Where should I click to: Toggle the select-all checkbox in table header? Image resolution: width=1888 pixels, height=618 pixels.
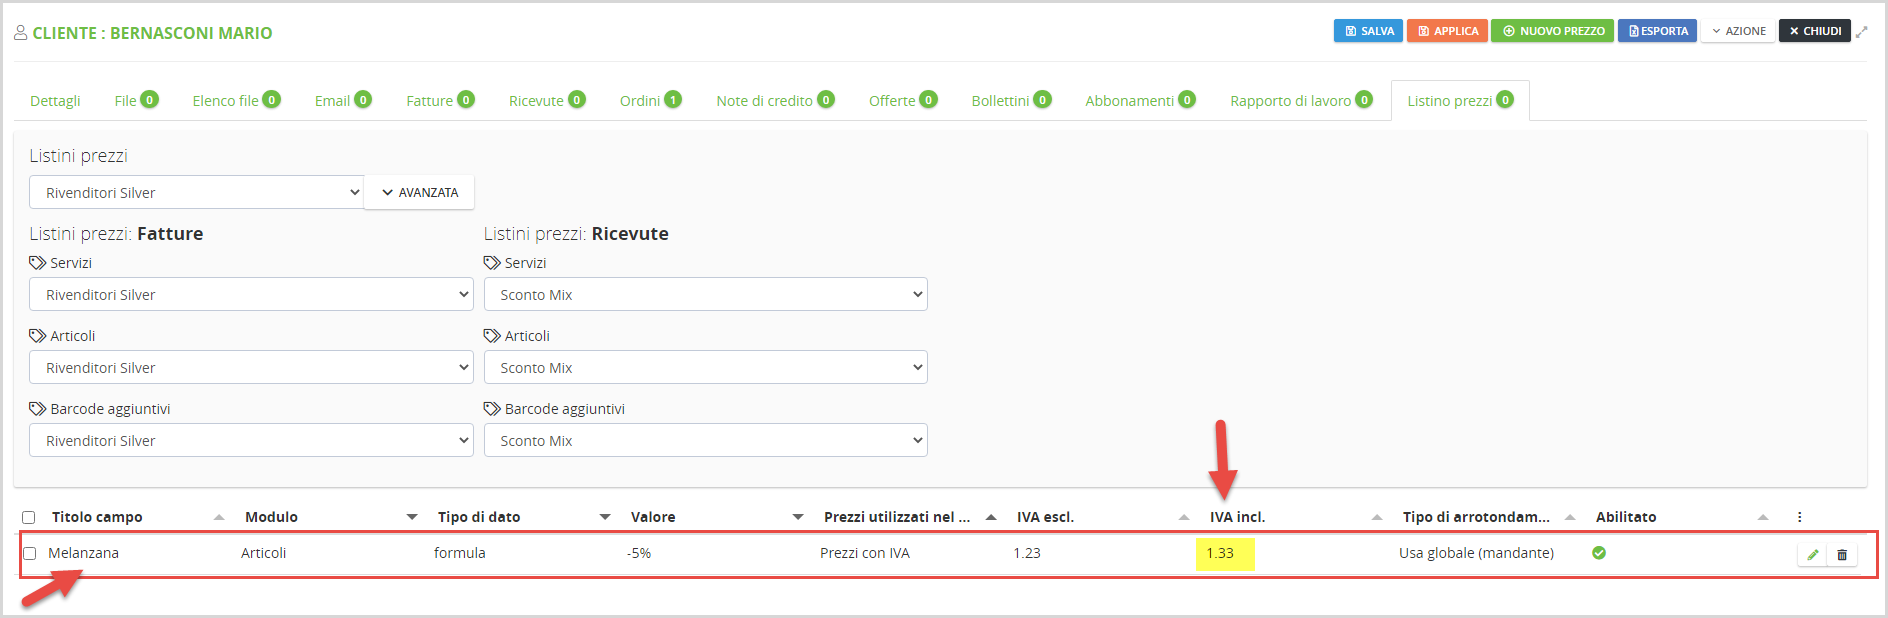29,517
